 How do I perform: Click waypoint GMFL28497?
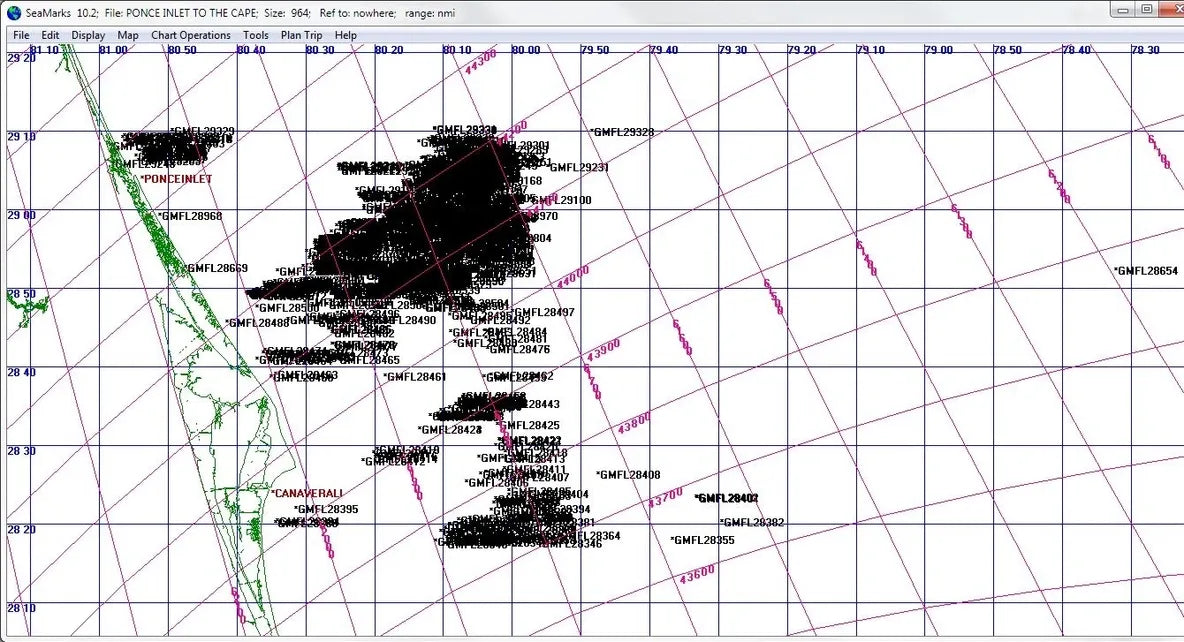[x=542, y=313]
